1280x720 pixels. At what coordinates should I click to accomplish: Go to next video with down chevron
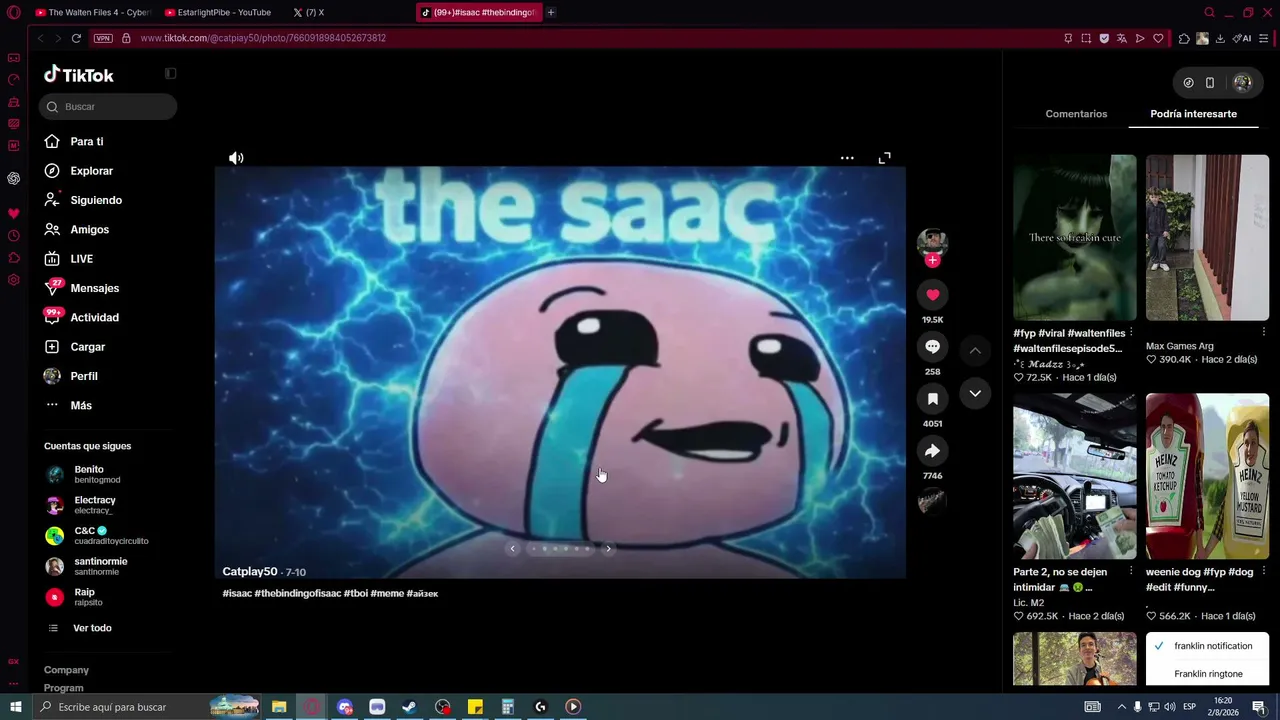(x=975, y=394)
